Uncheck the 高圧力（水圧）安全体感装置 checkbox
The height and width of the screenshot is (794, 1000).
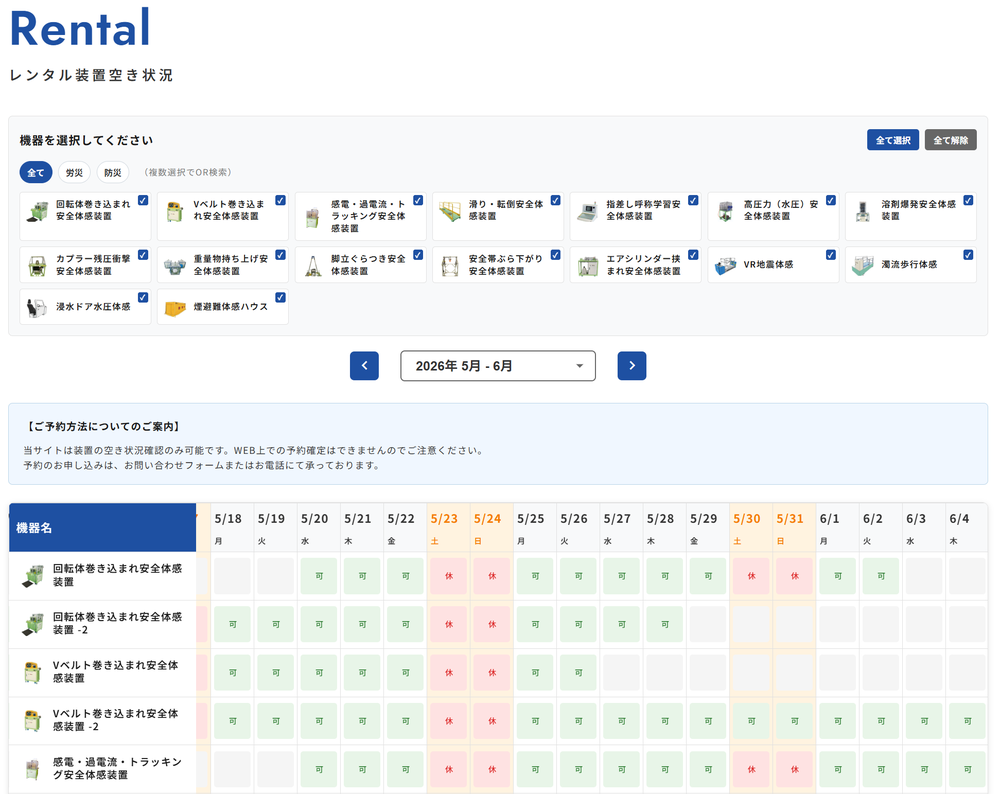(x=831, y=200)
